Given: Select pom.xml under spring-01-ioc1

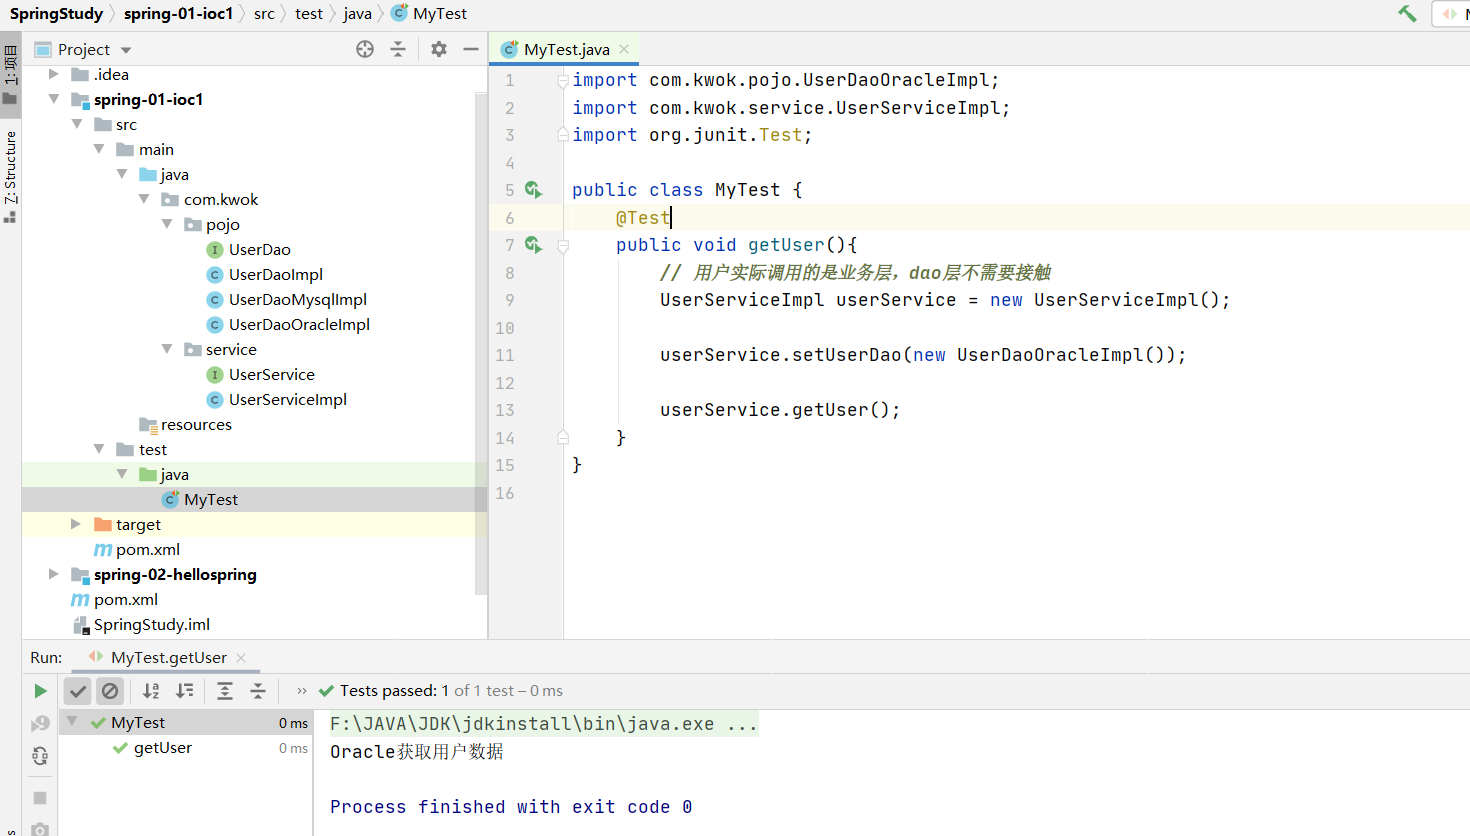Looking at the screenshot, I should (x=148, y=549).
